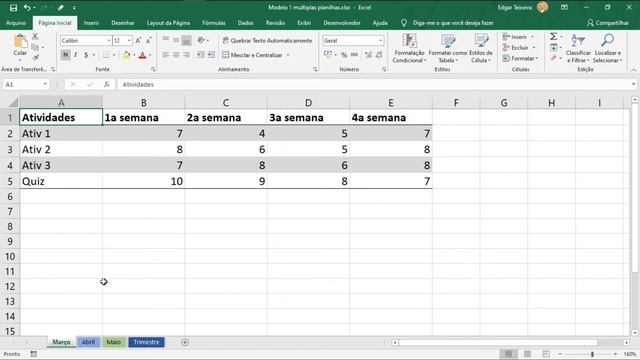Apply the thousands separator (000) style
The width and height of the screenshot is (640, 360).
(354, 55)
